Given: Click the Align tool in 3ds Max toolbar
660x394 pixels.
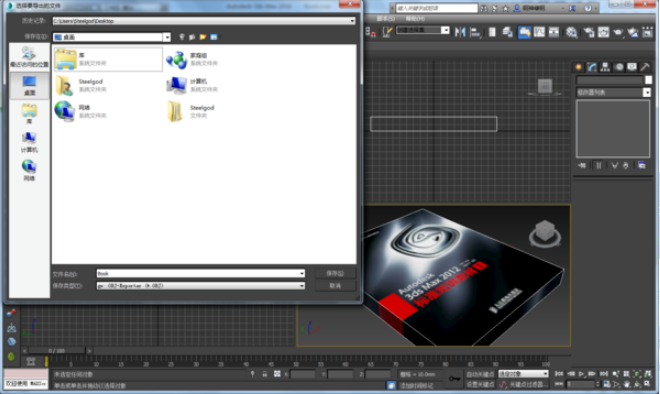Looking at the screenshot, I should (475, 32).
